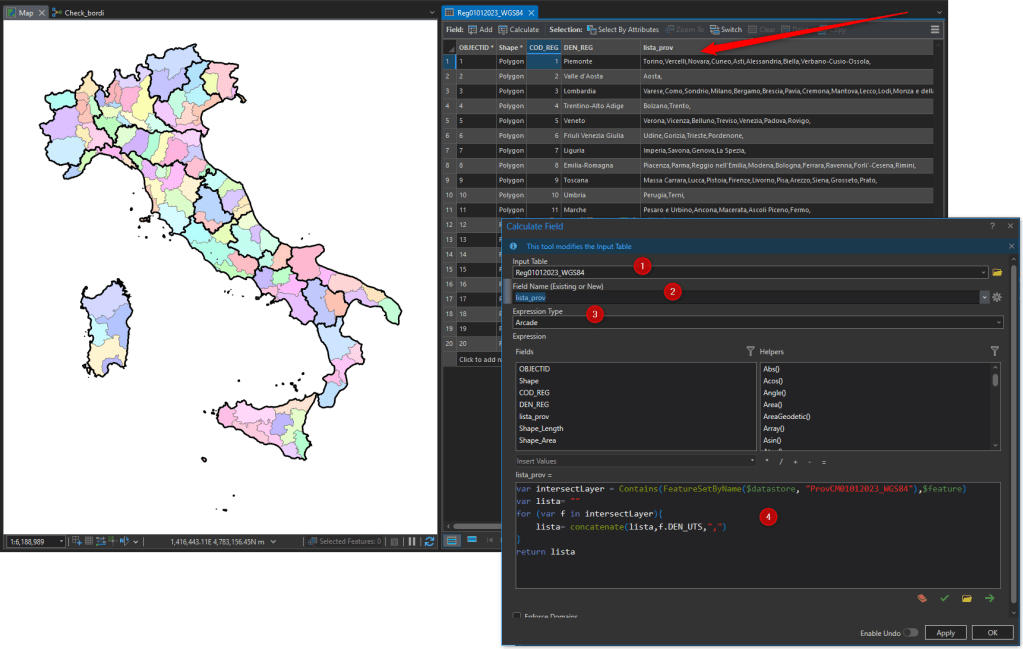Image resolution: width=1023 pixels, height=649 pixels.
Task: Open the Calculate Field tool from table toolbar
Action: point(518,29)
